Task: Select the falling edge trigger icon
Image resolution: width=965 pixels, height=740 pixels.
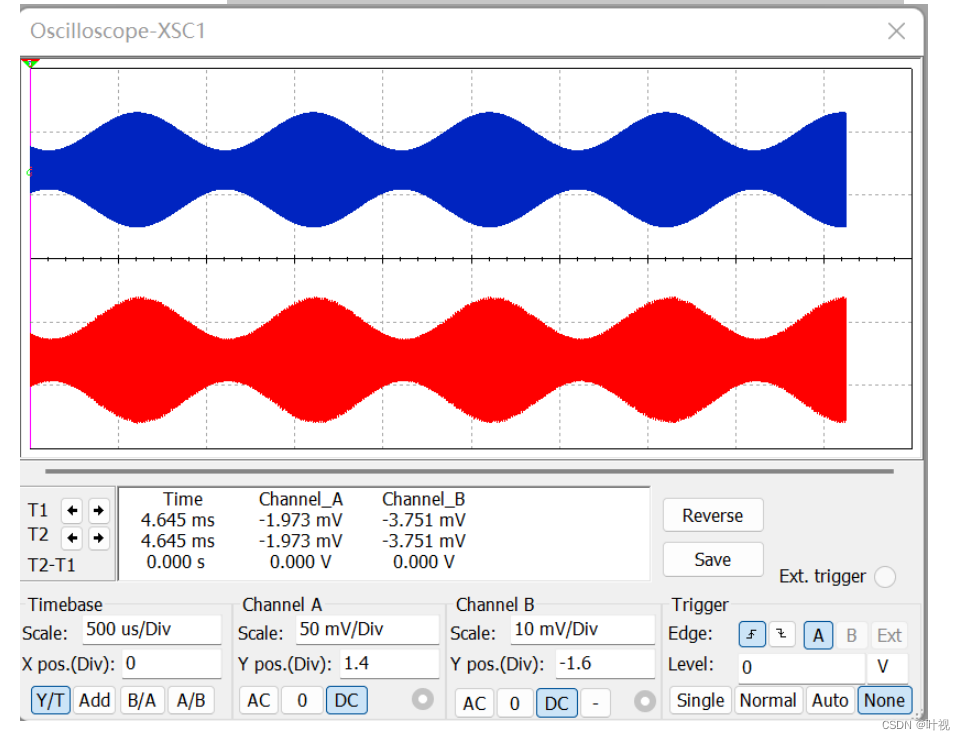Action: (781, 634)
